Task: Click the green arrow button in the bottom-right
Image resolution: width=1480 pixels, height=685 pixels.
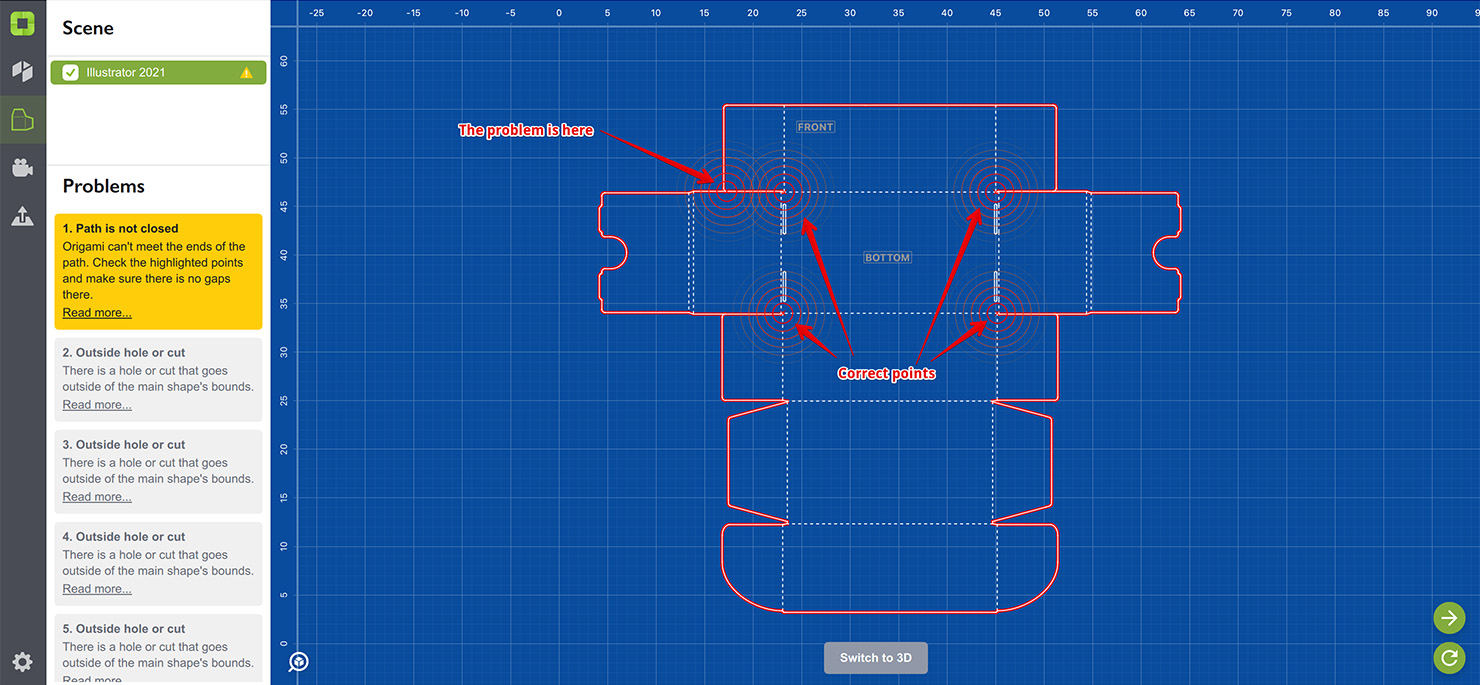Action: [x=1448, y=618]
